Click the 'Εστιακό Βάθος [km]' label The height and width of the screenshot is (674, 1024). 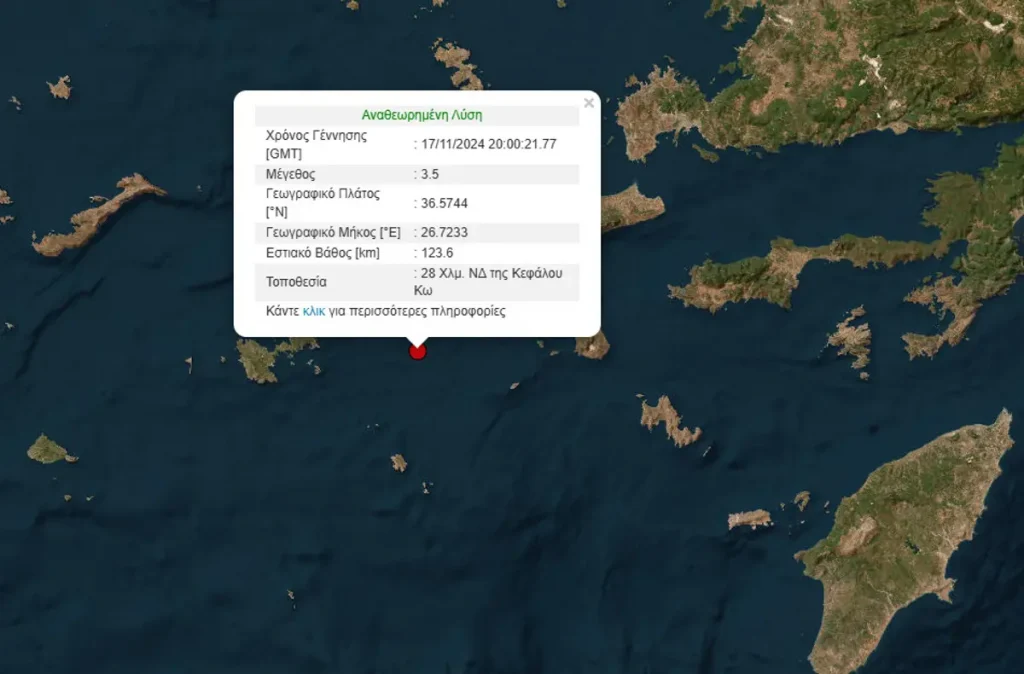(323, 252)
